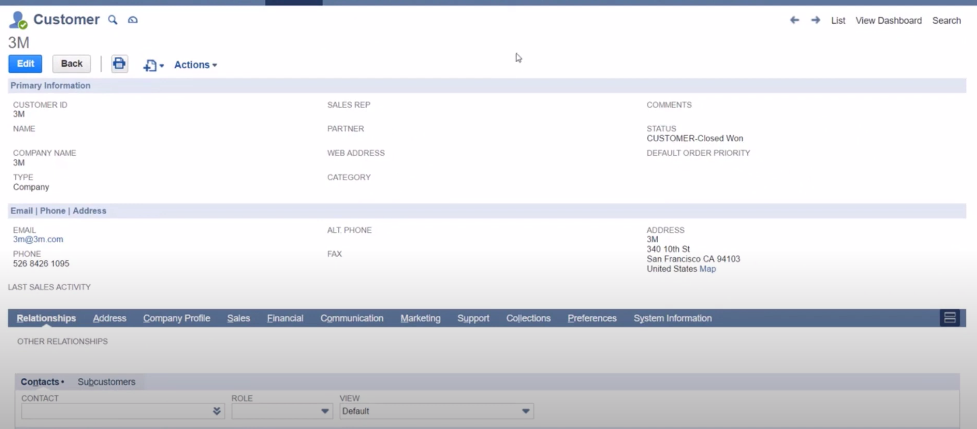Open the System Information tab
Viewport: 977px width, 429px height.
coord(673,318)
